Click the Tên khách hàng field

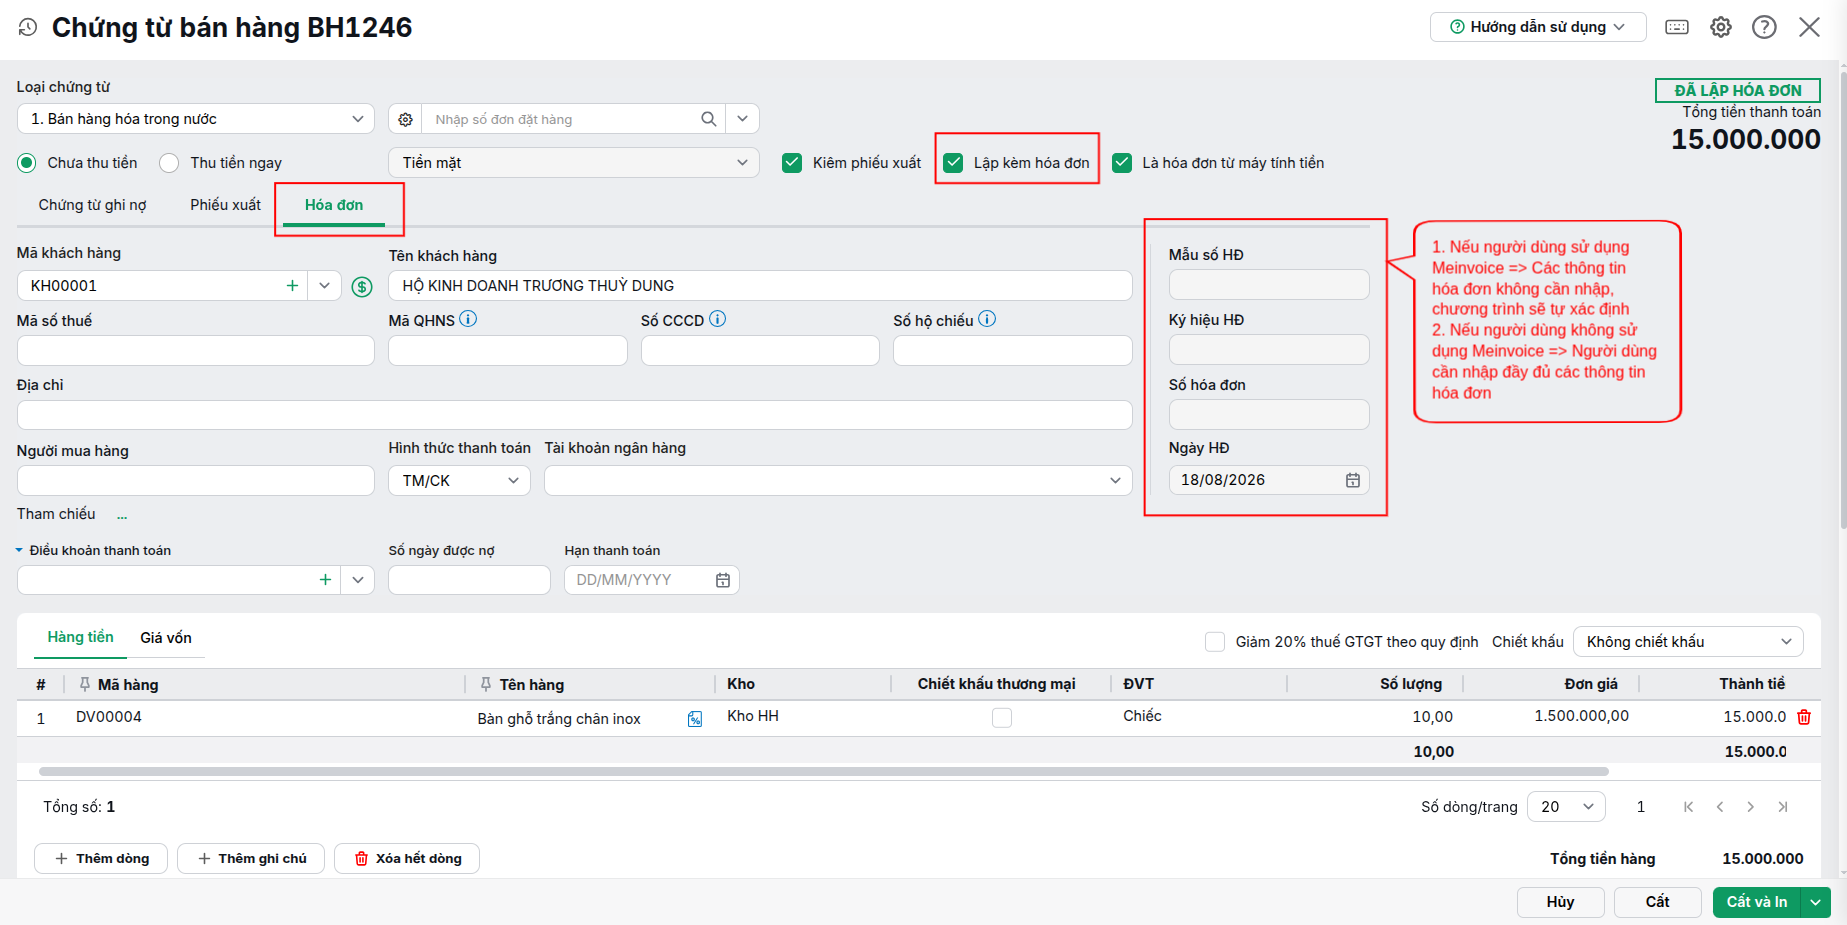[761, 286]
